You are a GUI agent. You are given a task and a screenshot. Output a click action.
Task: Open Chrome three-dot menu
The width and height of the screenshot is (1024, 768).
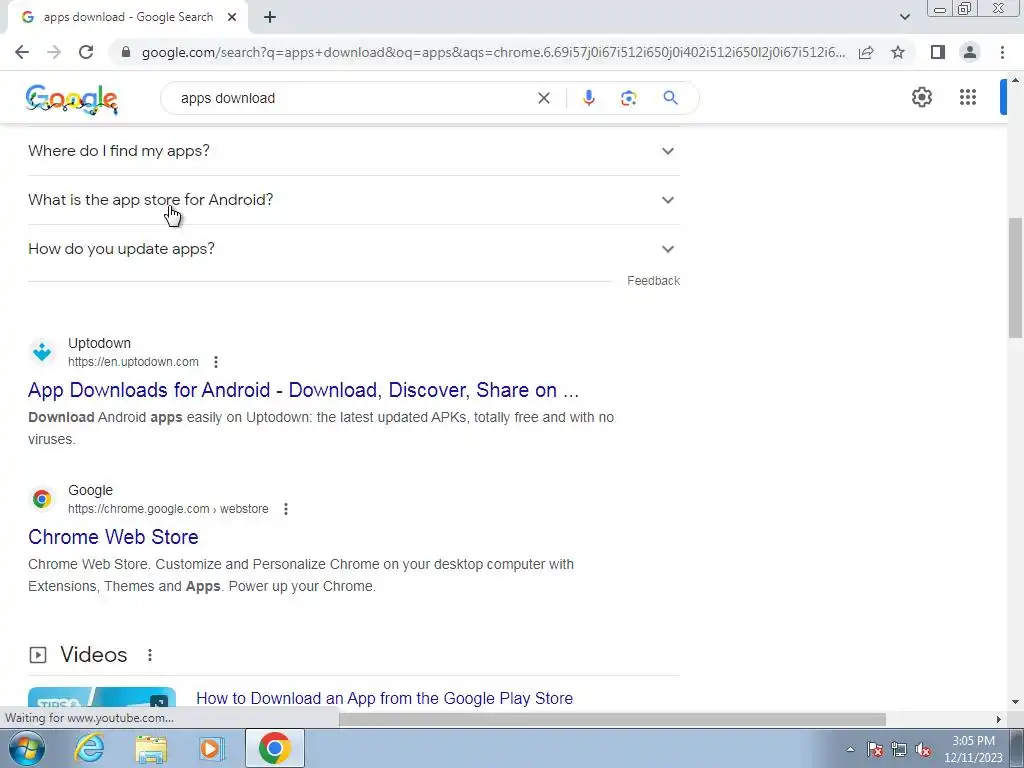[x=1002, y=52]
